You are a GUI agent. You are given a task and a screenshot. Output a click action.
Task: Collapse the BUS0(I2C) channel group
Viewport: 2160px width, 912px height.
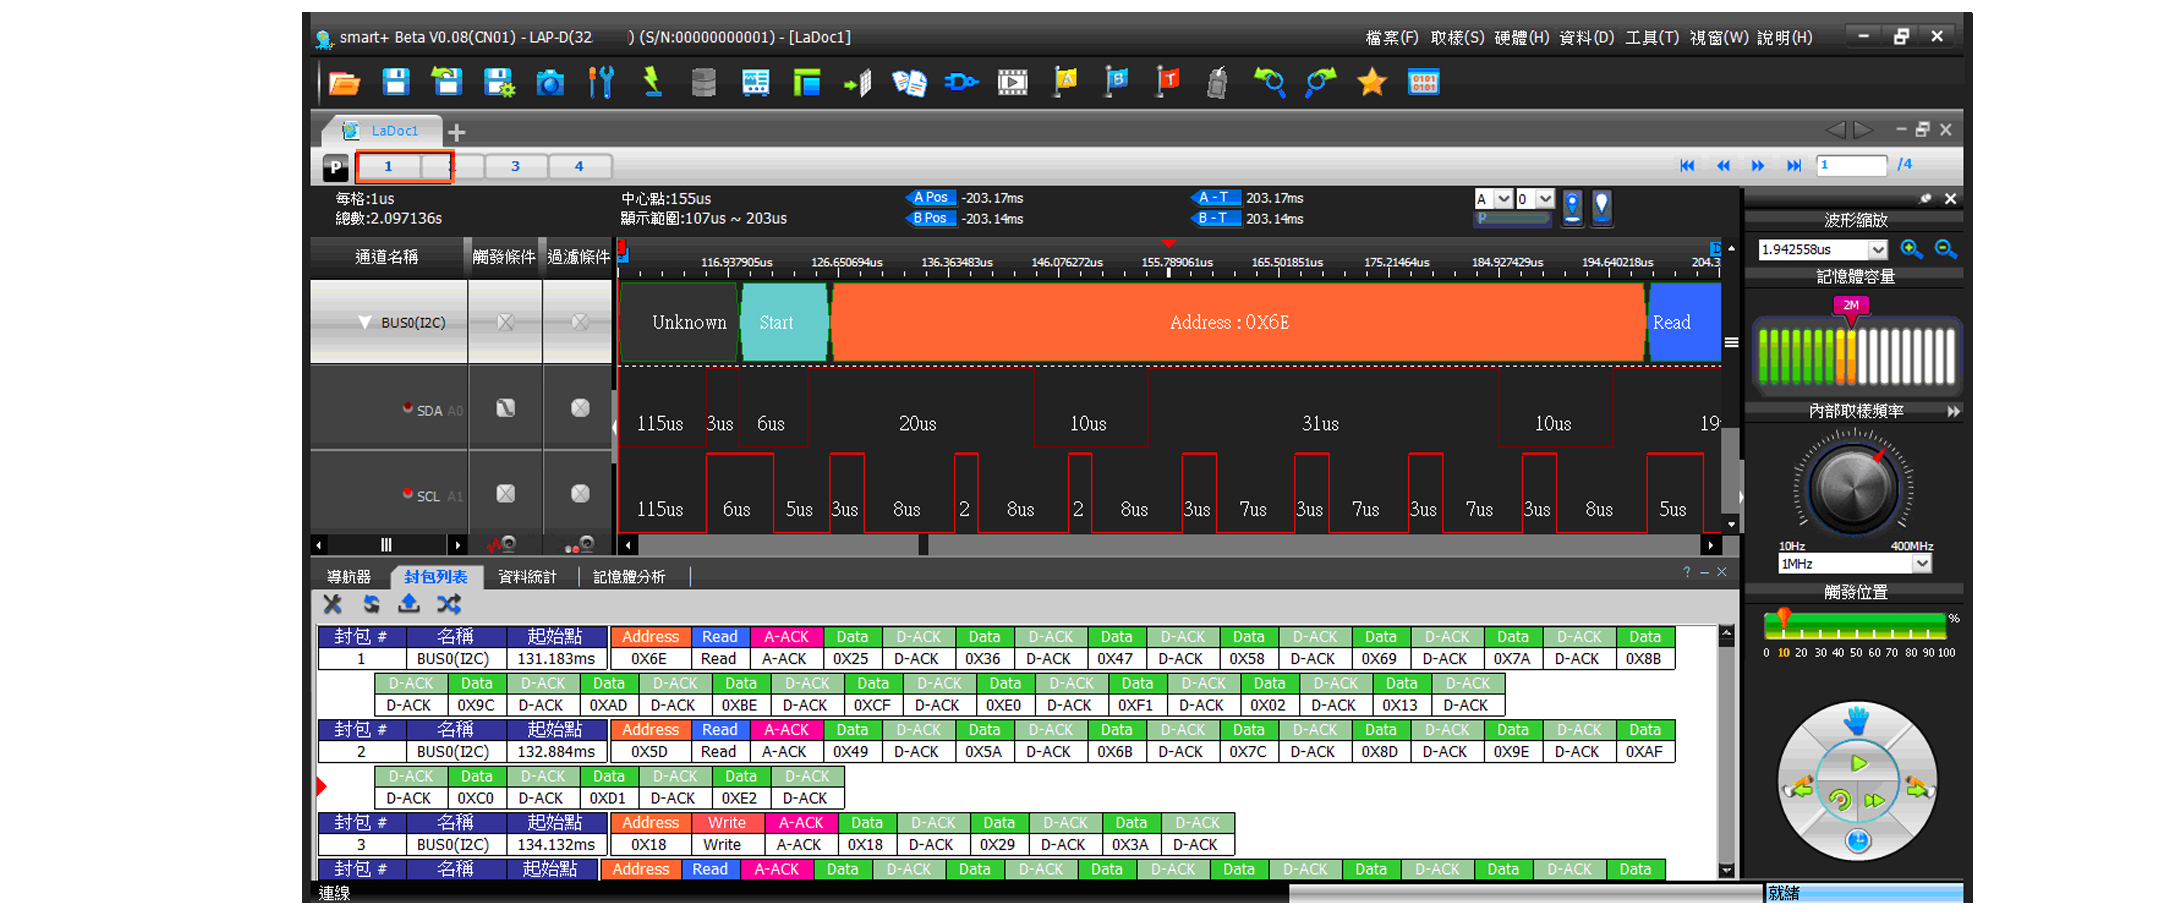tap(364, 322)
